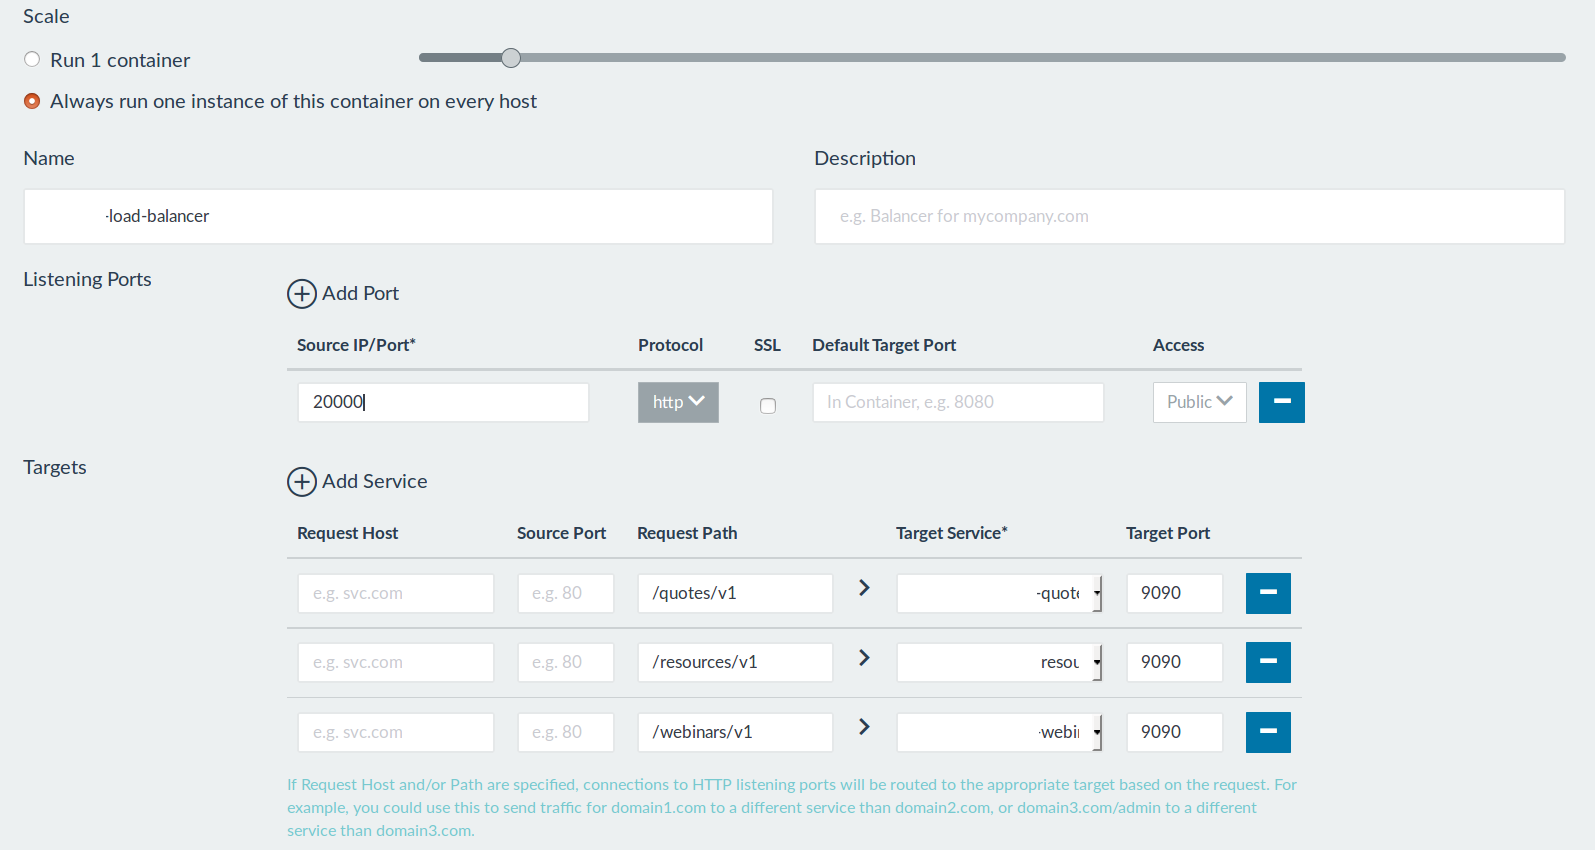This screenshot has height=850, width=1595.
Task: Click the Name field containing load-balancer
Action: point(398,216)
